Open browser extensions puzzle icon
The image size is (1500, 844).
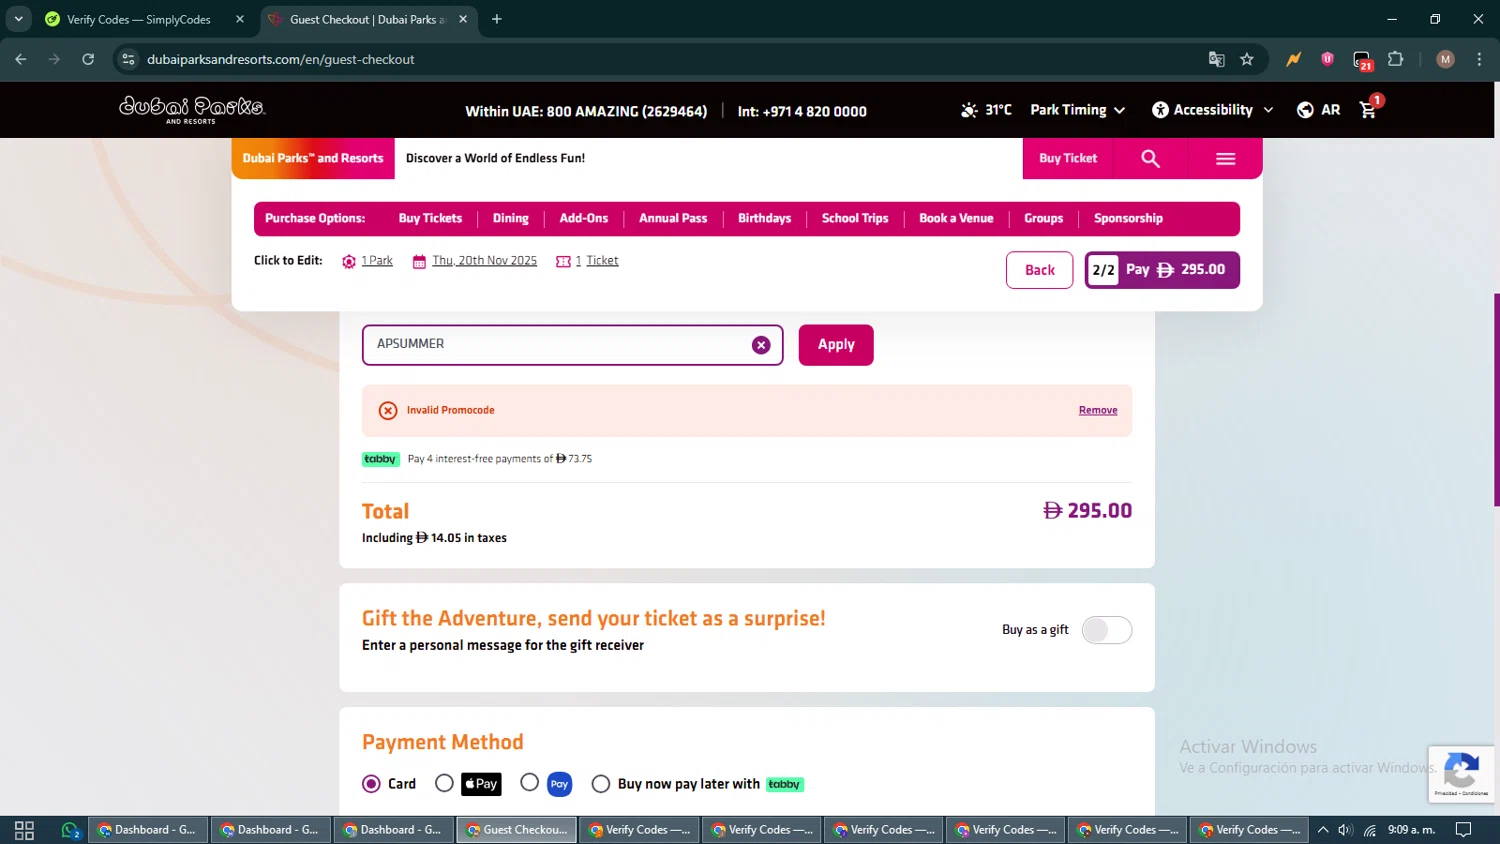click(1396, 59)
